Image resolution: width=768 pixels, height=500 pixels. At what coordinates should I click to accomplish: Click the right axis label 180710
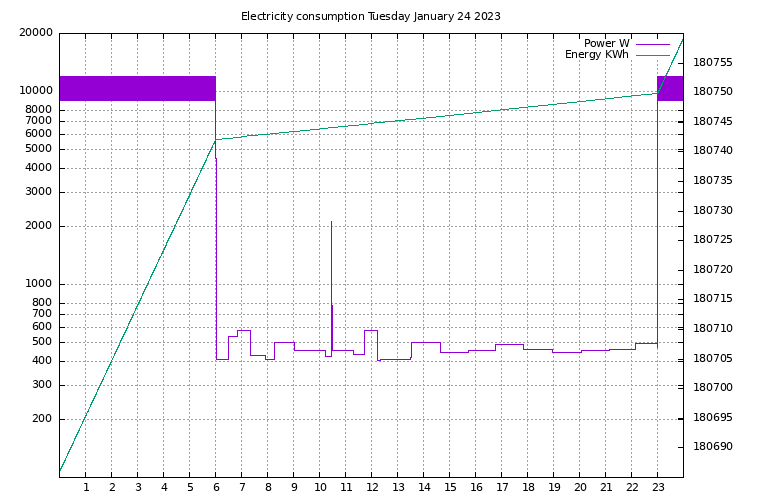[x=713, y=329]
